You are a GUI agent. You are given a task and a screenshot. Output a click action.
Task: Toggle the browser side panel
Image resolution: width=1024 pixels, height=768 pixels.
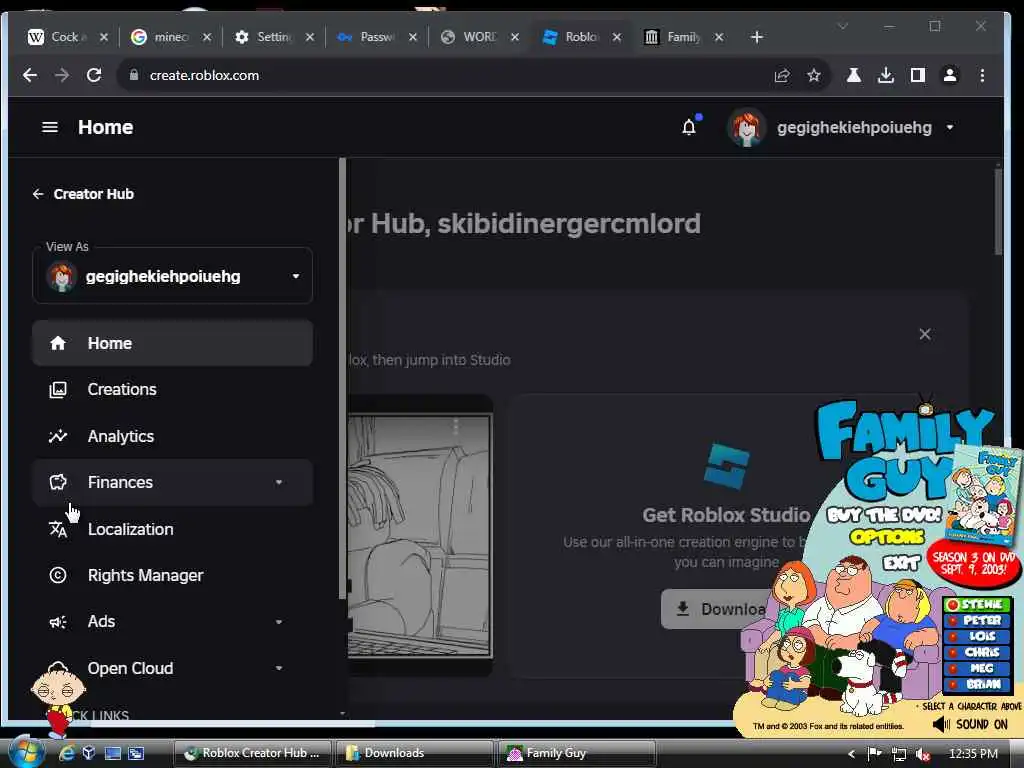[918, 75]
